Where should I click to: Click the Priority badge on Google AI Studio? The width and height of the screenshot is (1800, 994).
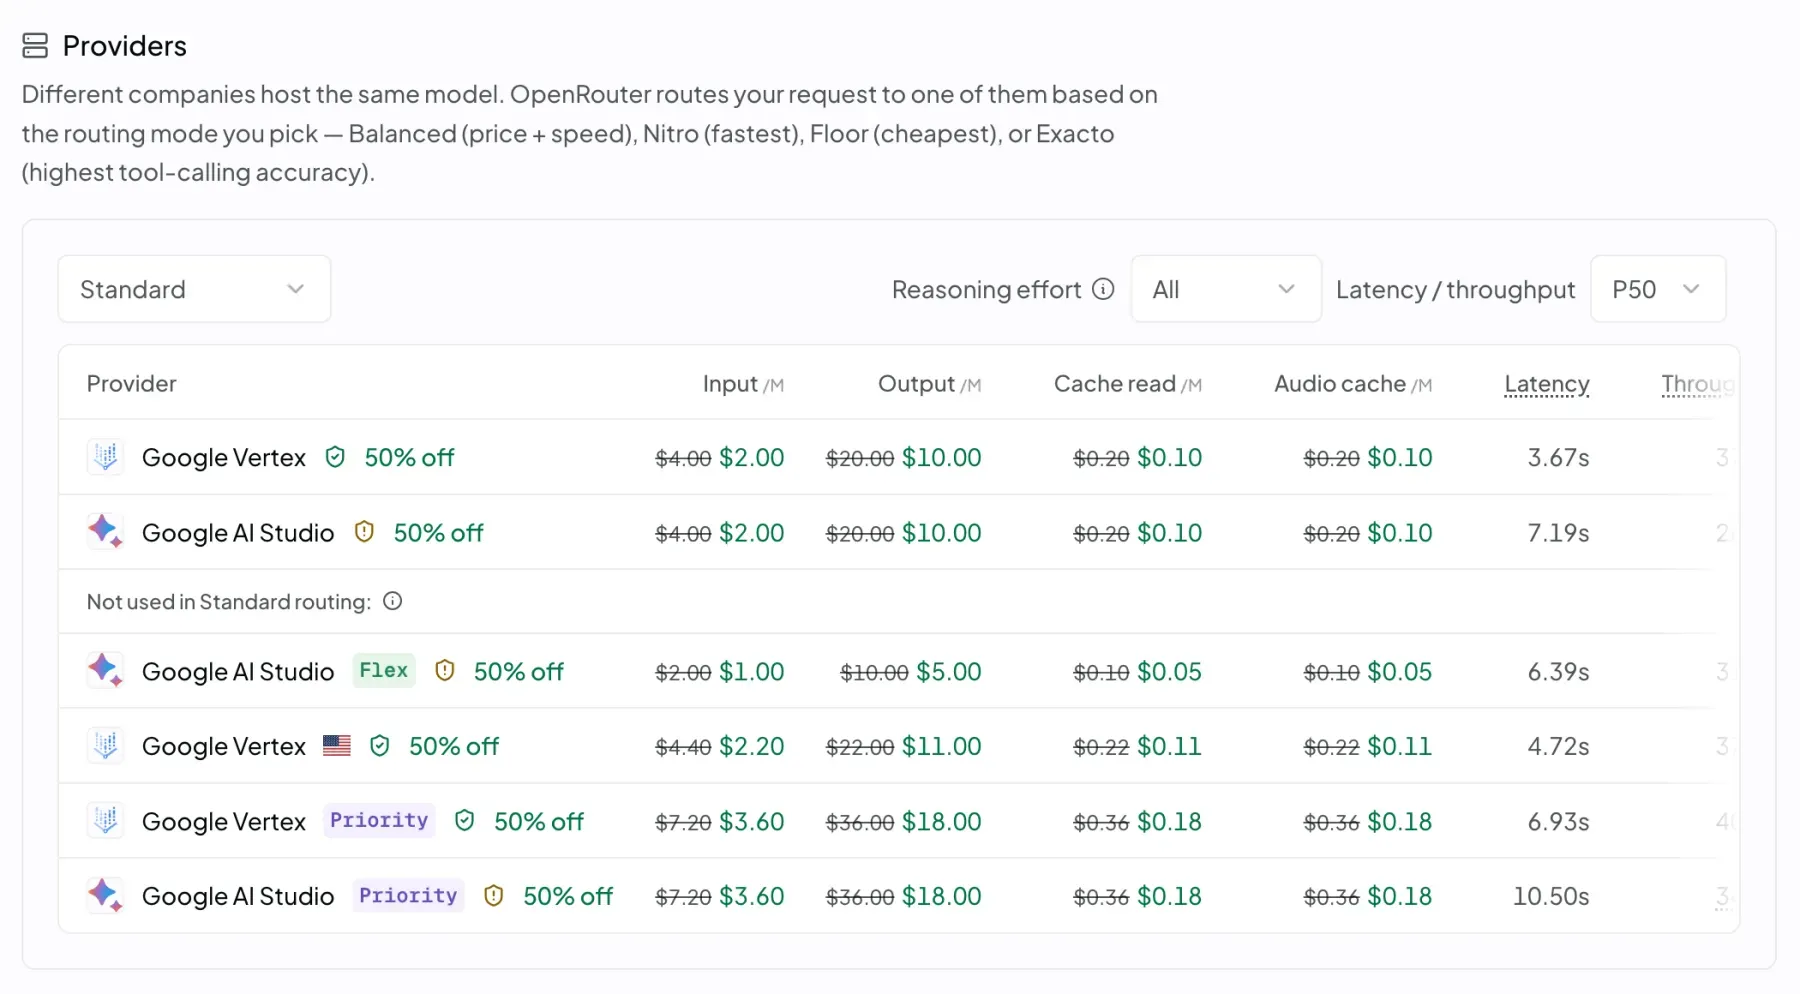click(x=408, y=895)
